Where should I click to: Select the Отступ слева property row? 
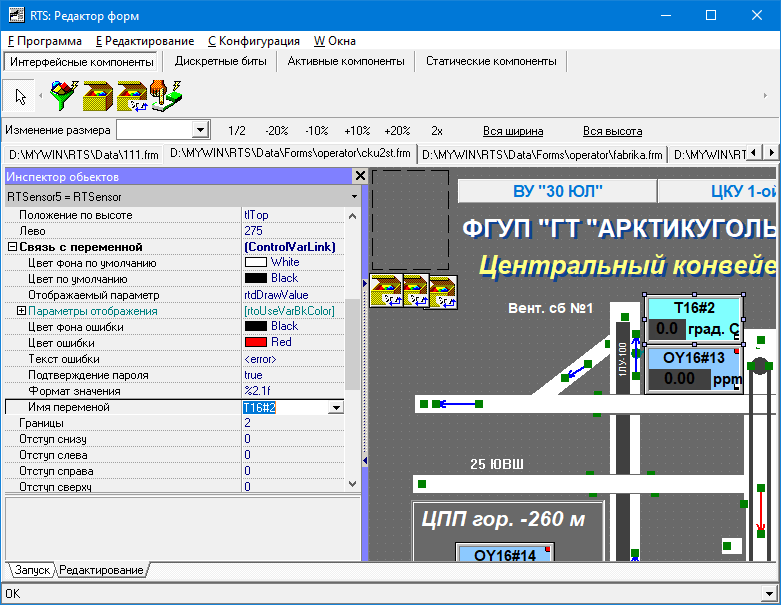(174, 455)
